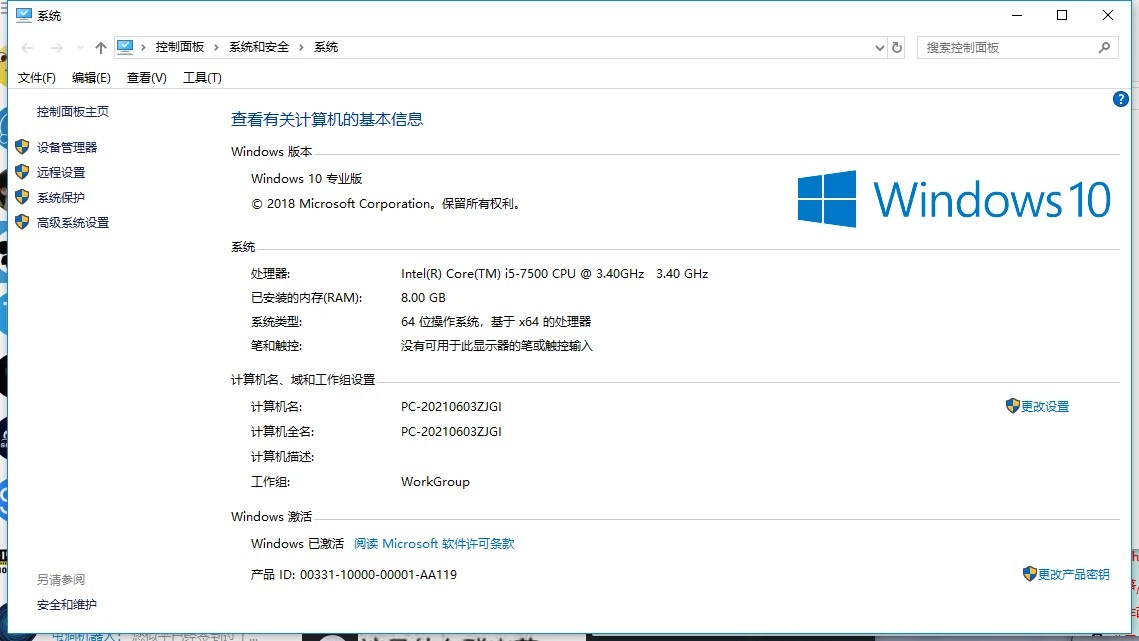This screenshot has width=1139, height=641.
Task: Go to 控制面板主页
Action: pos(73,111)
